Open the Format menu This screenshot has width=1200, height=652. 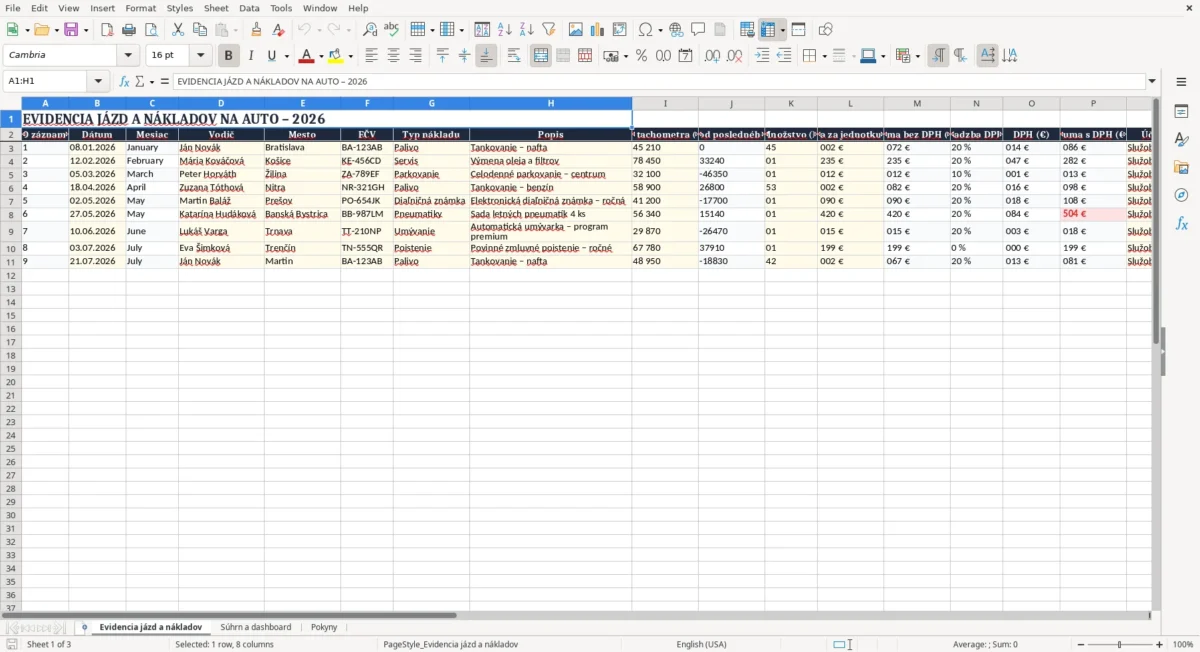point(140,8)
